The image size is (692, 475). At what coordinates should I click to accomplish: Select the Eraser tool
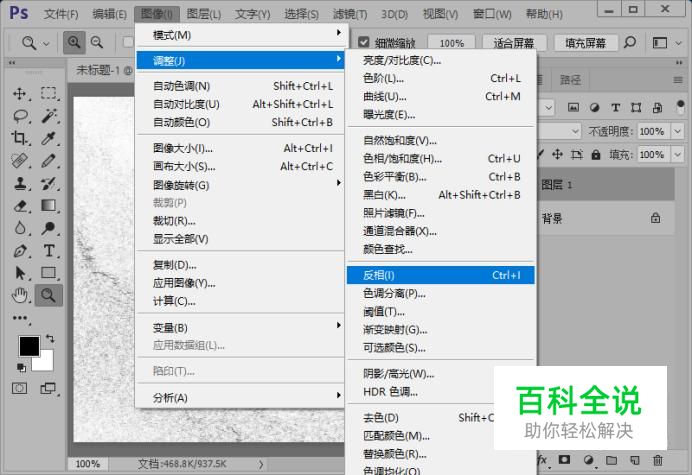(19, 206)
